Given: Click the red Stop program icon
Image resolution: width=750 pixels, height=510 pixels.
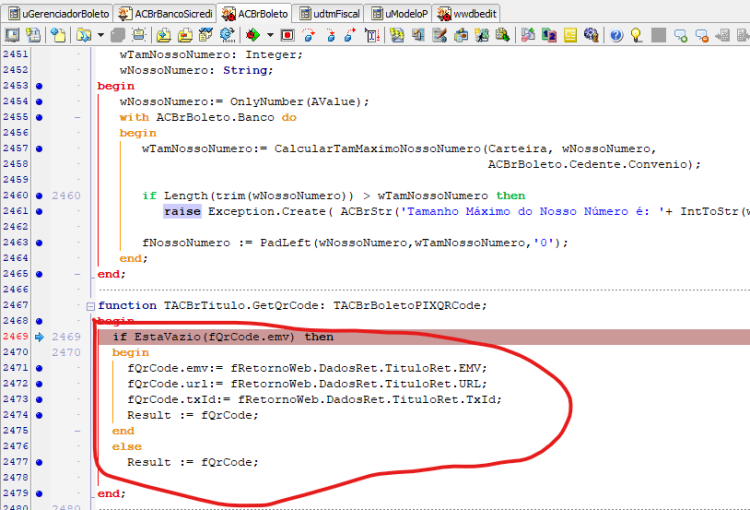Looking at the screenshot, I should [x=287, y=35].
